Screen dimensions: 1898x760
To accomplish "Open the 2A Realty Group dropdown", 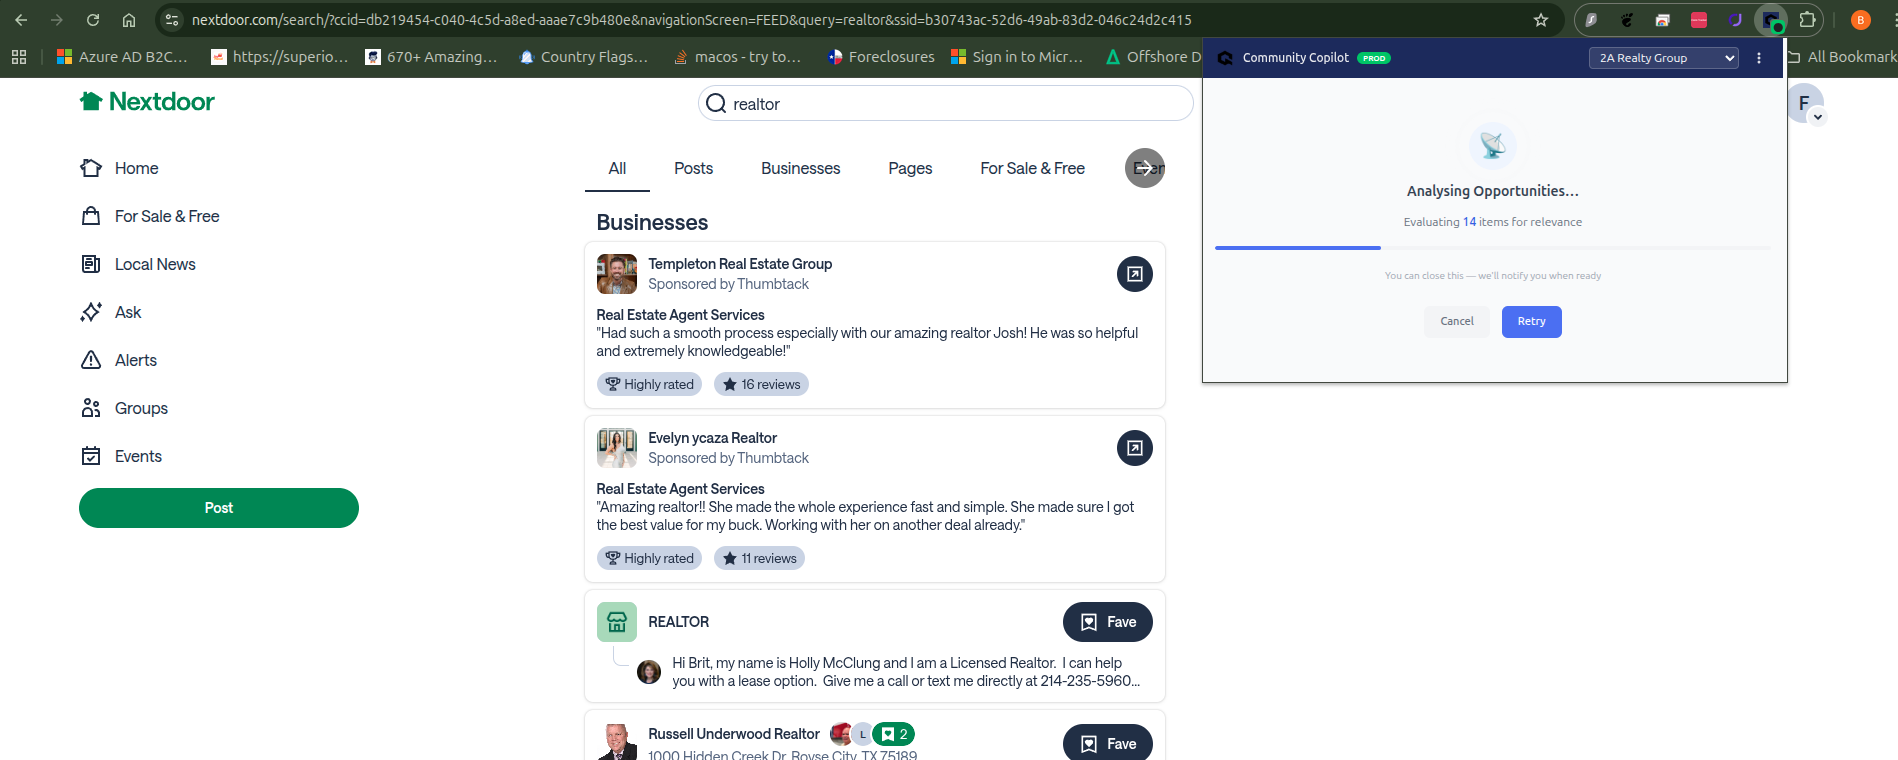I will (1664, 58).
